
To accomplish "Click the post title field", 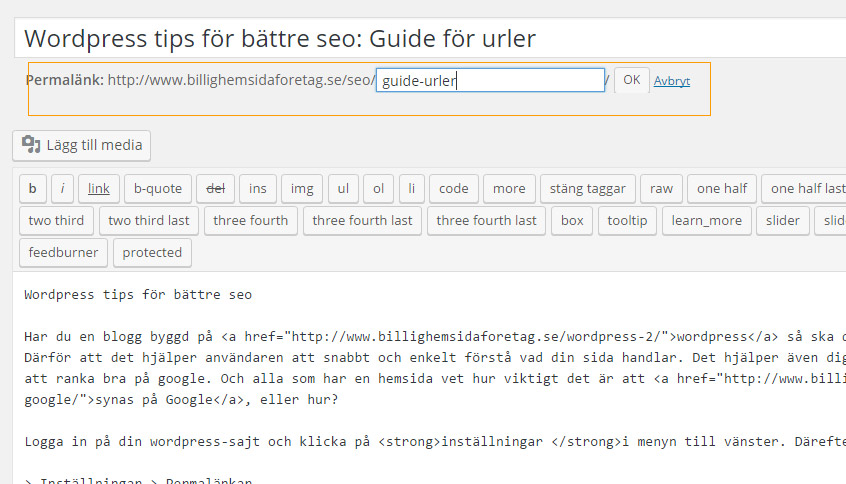I will tap(430, 38).
